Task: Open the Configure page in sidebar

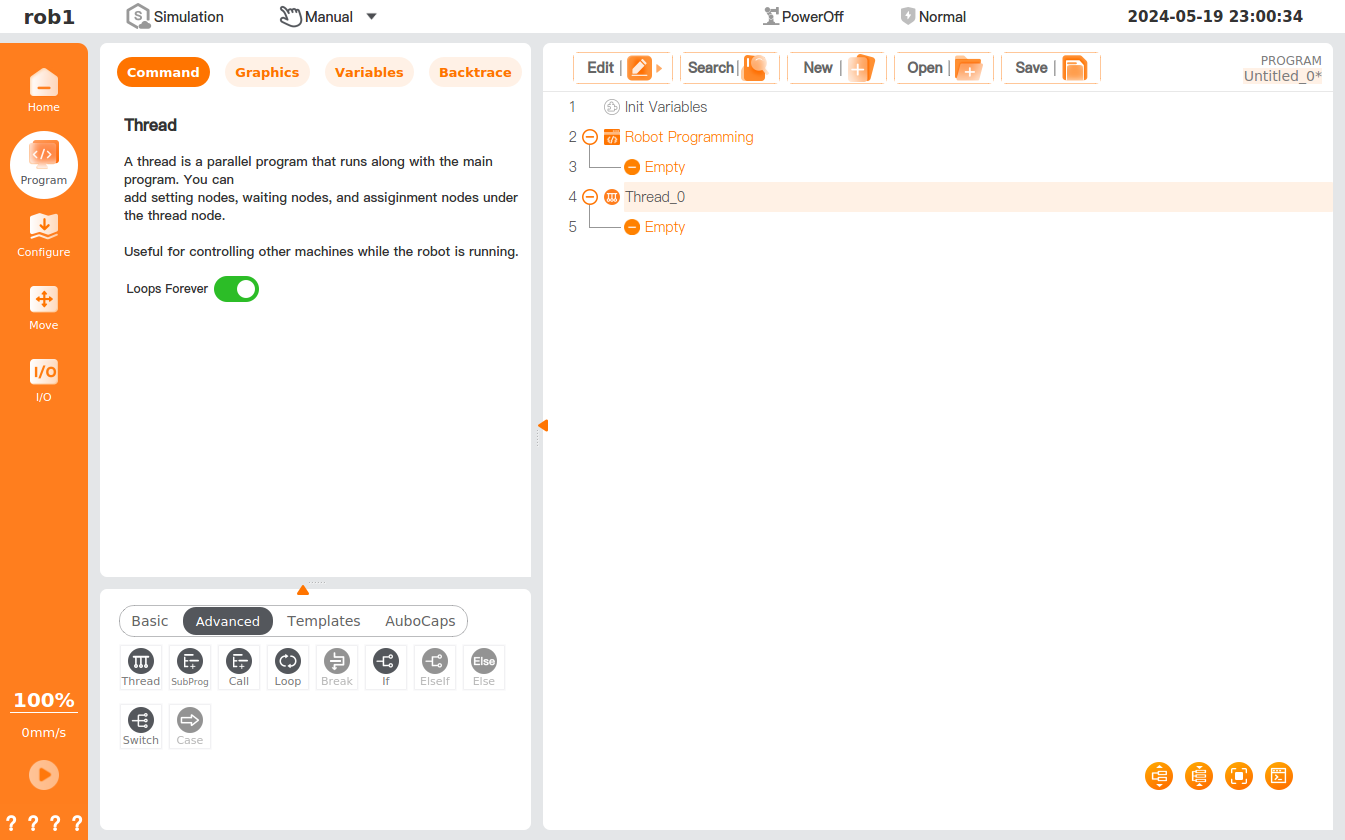Action: (x=44, y=236)
